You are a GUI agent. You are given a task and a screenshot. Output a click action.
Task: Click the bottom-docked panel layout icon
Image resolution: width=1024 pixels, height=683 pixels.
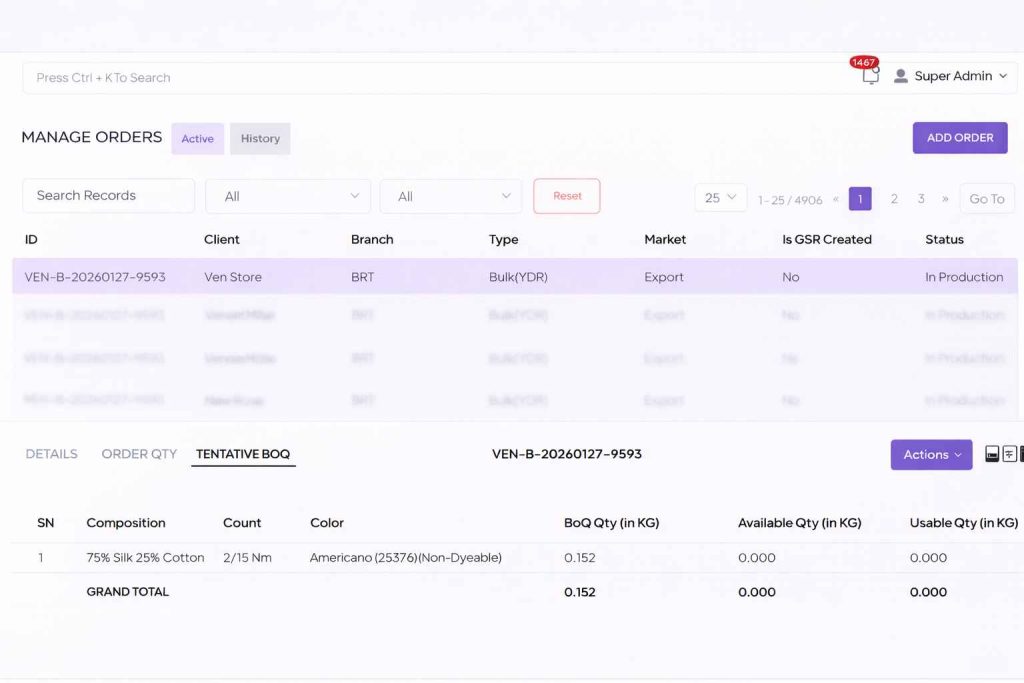tap(992, 454)
